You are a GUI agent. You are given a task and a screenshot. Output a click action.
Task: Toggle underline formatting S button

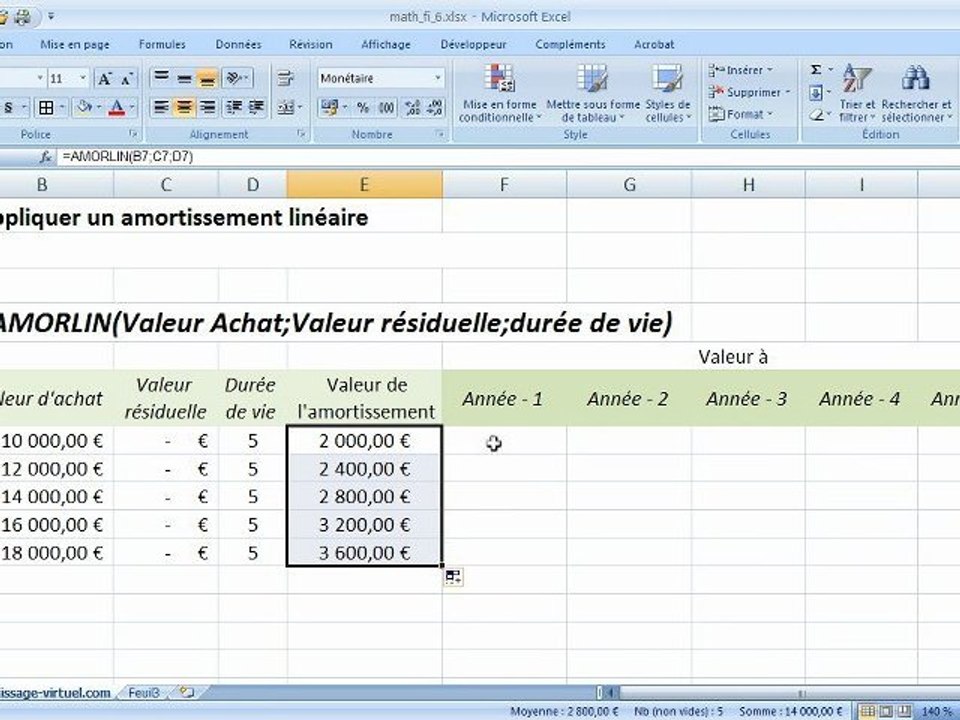click(8, 108)
